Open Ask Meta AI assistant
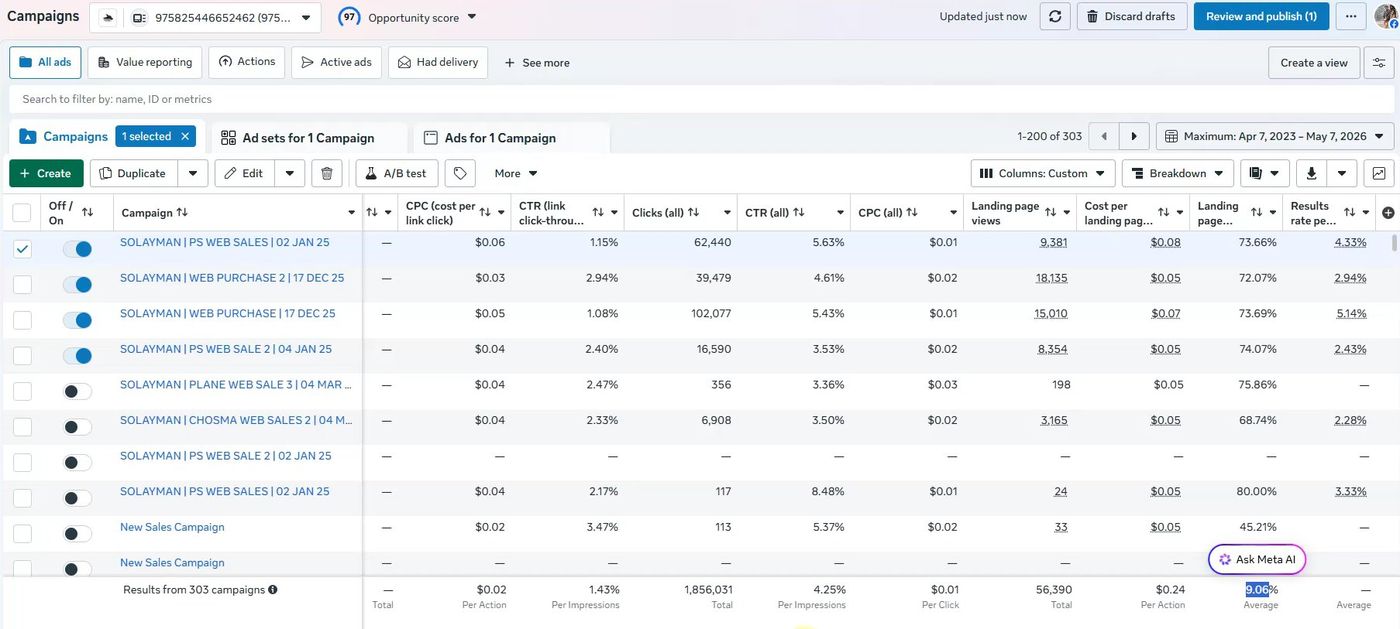This screenshot has width=1400, height=629. (1257, 559)
